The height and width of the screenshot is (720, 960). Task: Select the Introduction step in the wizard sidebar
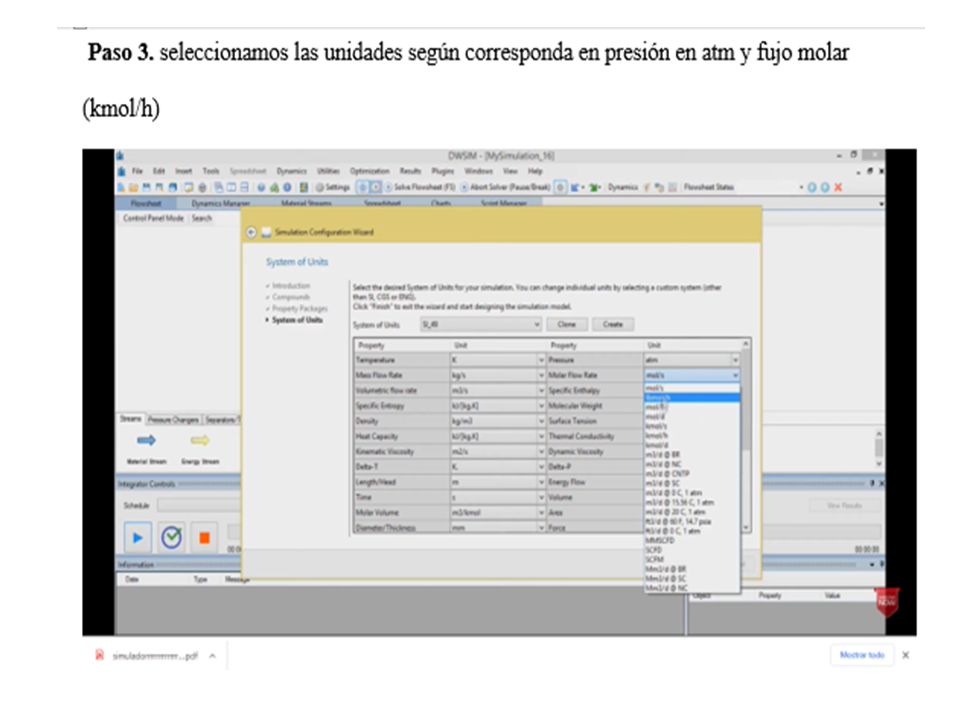(x=291, y=286)
